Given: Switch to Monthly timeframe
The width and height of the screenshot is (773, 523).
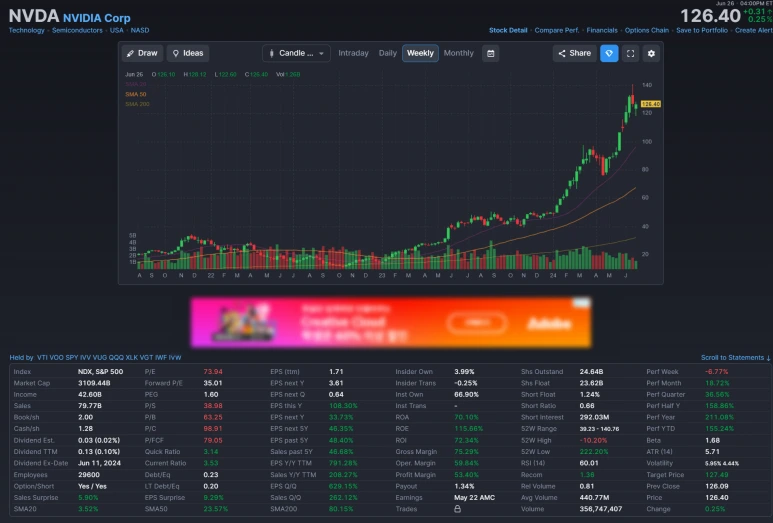Looking at the screenshot, I should point(458,53).
